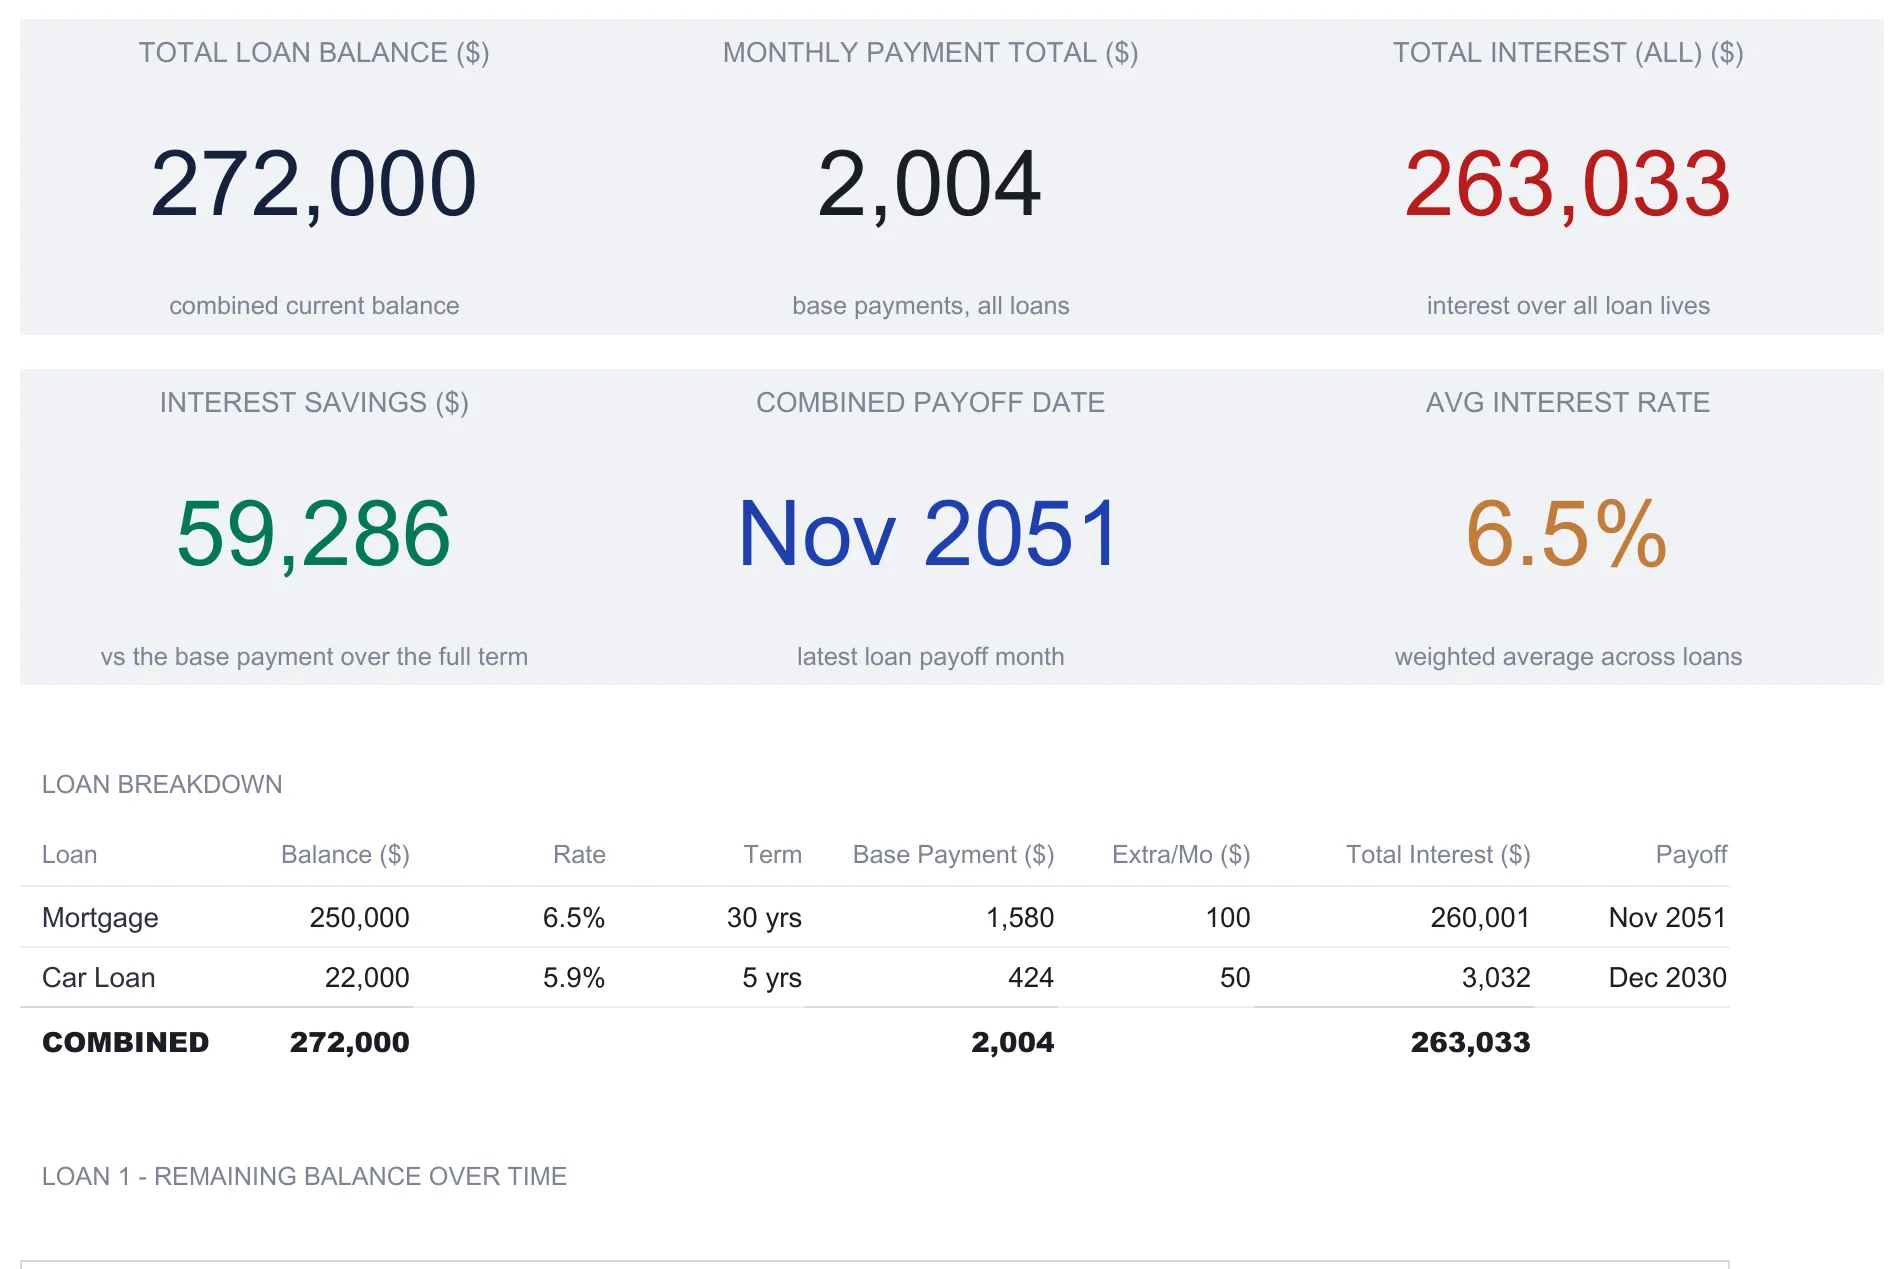Image resolution: width=1904 pixels, height=1269 pixels.
Task: Click the AVG INTEREST RATE card title
Action: tap(1567, 403)
